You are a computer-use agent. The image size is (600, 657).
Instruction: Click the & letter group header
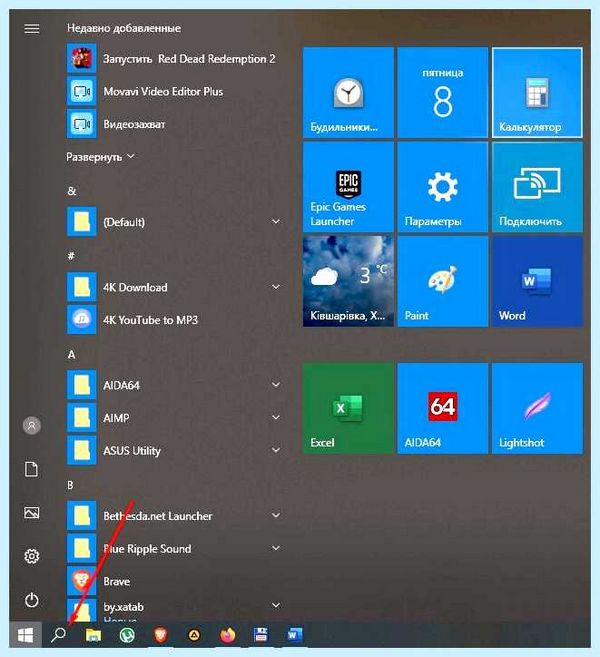click(72, 191)
